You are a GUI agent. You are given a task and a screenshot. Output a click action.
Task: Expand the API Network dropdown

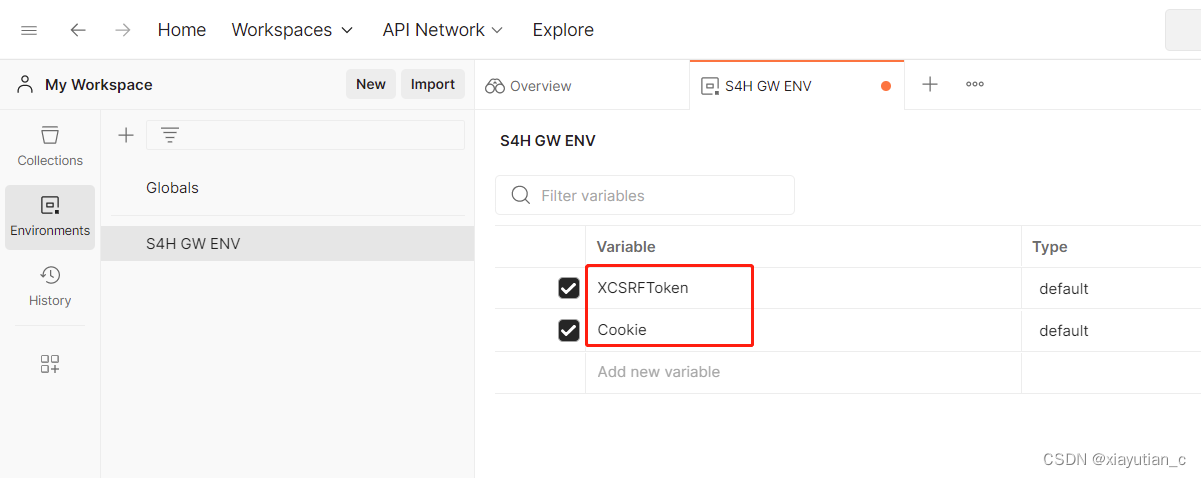443,30
